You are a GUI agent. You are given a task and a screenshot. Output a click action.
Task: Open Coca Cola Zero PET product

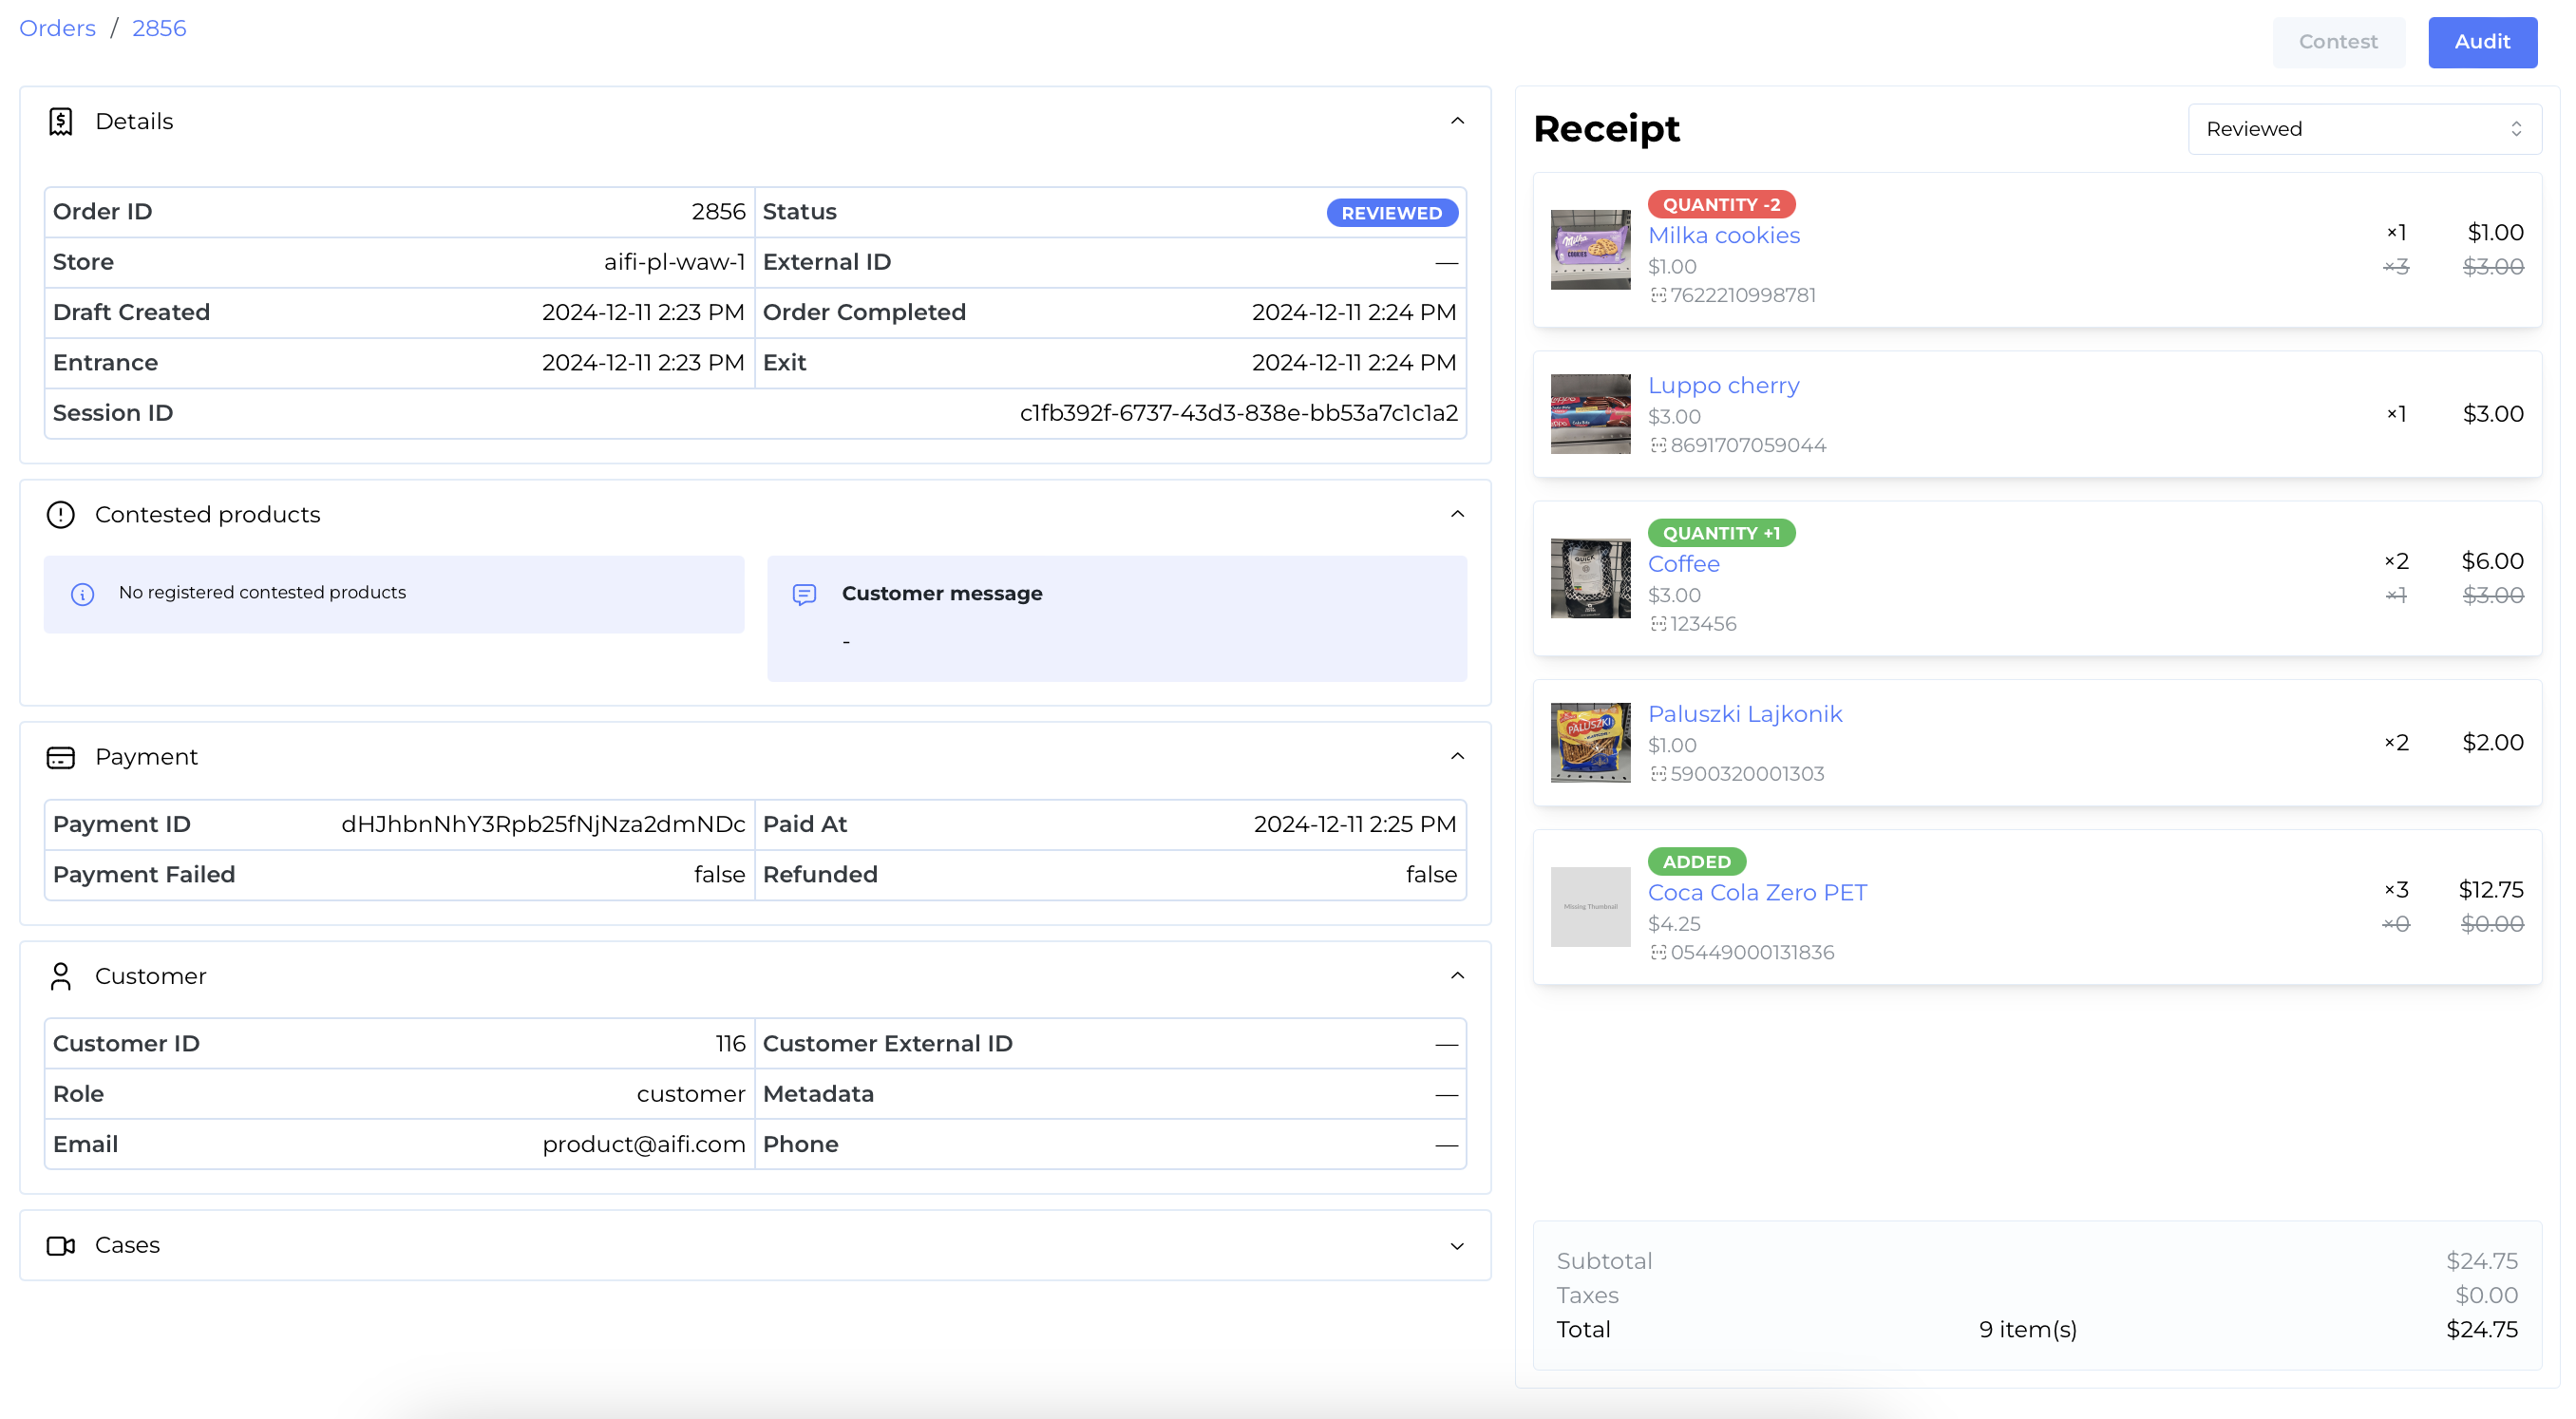tap(1757, 893)
